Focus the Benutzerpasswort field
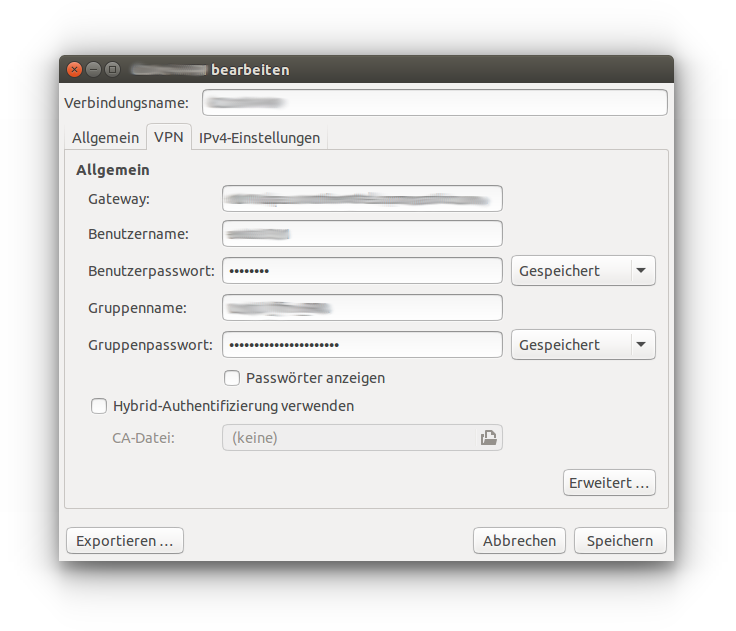736x631 pixels. pyautogui.click(x=362, y=270)
